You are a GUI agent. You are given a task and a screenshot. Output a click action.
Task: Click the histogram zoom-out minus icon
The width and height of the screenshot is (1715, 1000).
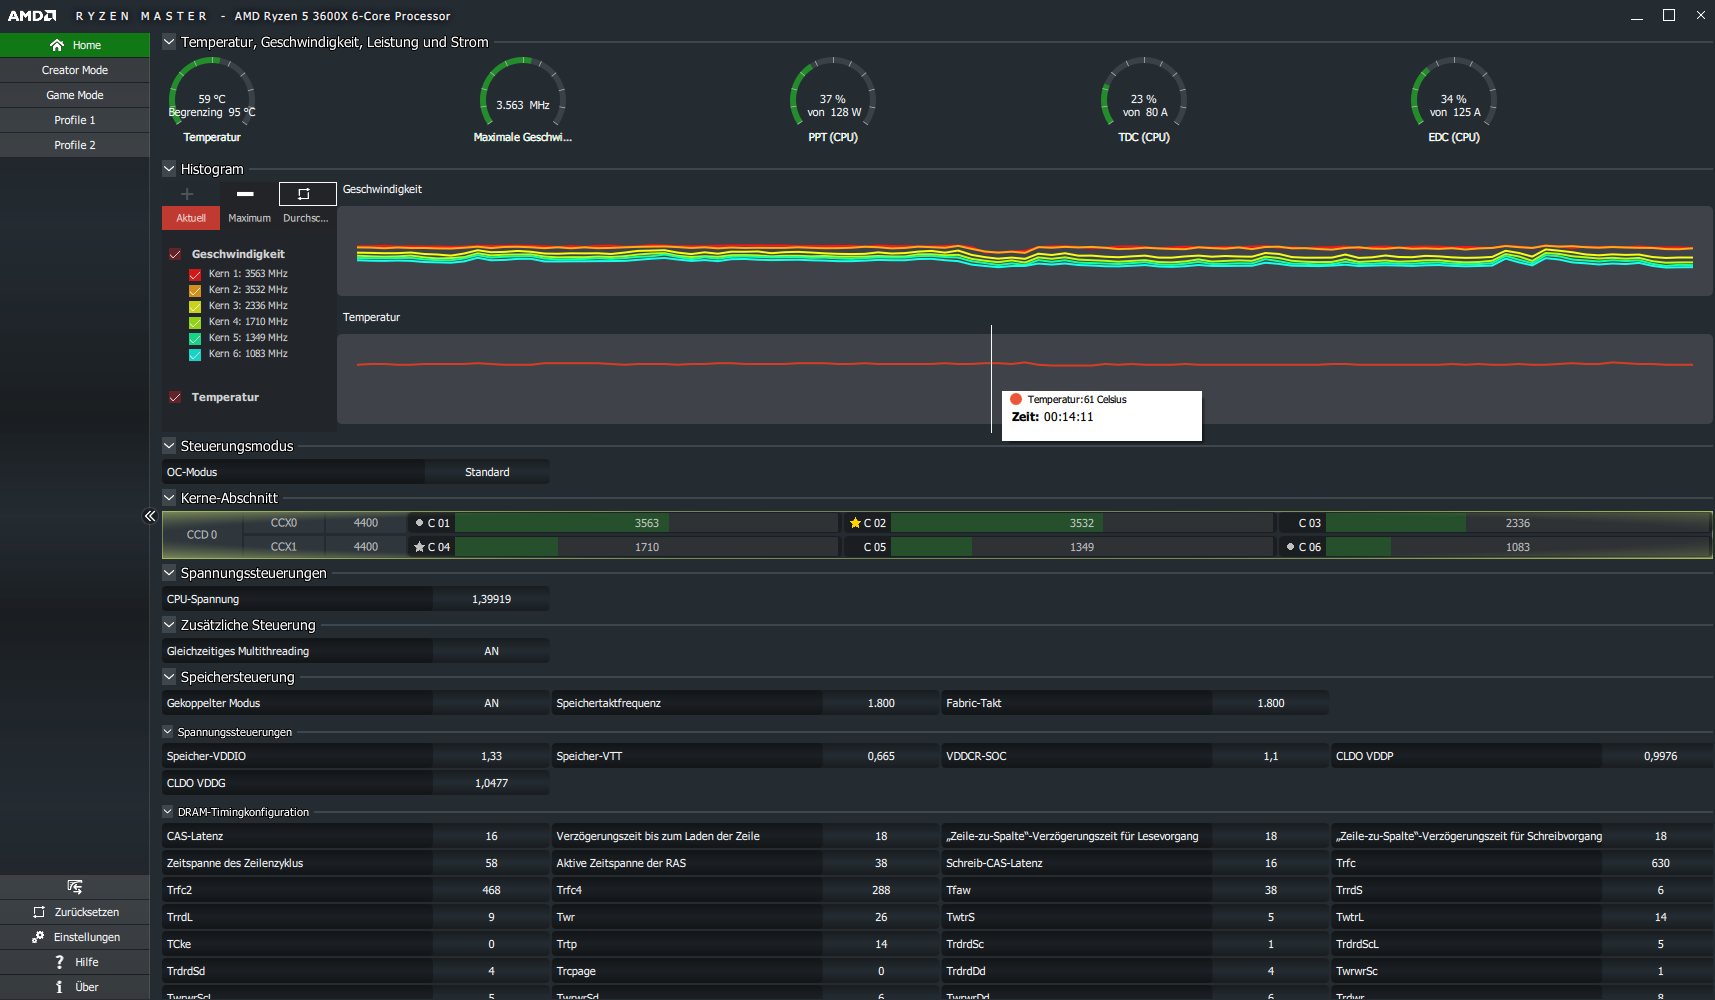[x=245, y=194]
